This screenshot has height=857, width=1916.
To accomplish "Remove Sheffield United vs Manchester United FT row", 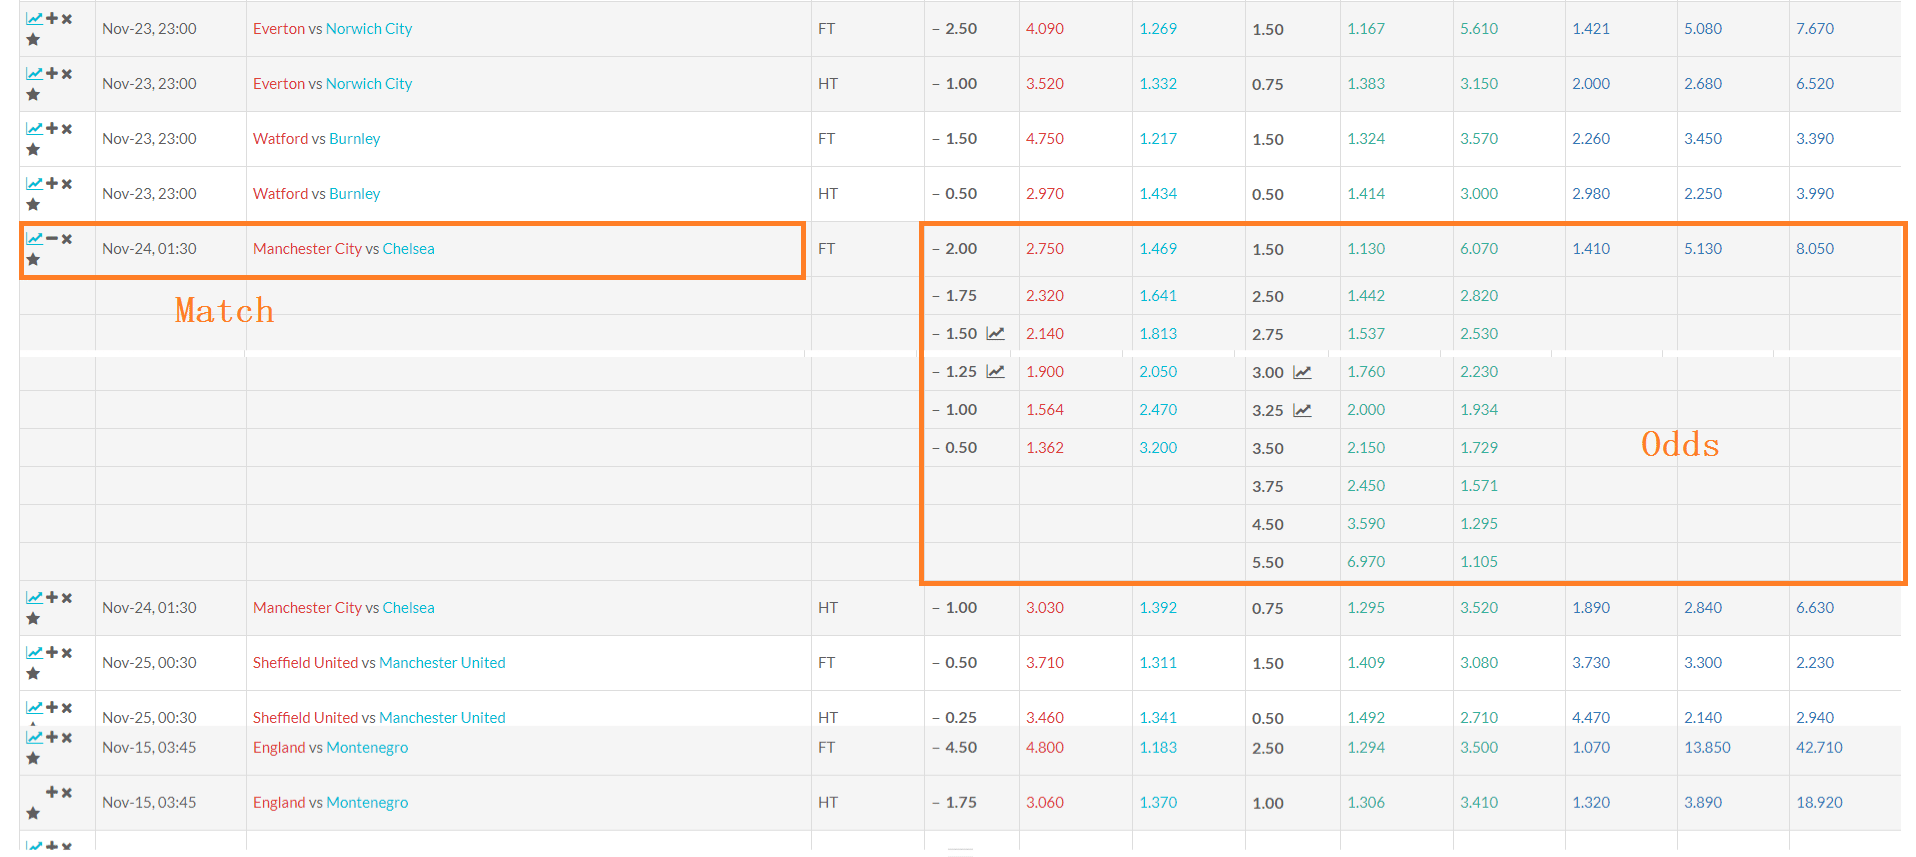I will click(x=67, y=653).
